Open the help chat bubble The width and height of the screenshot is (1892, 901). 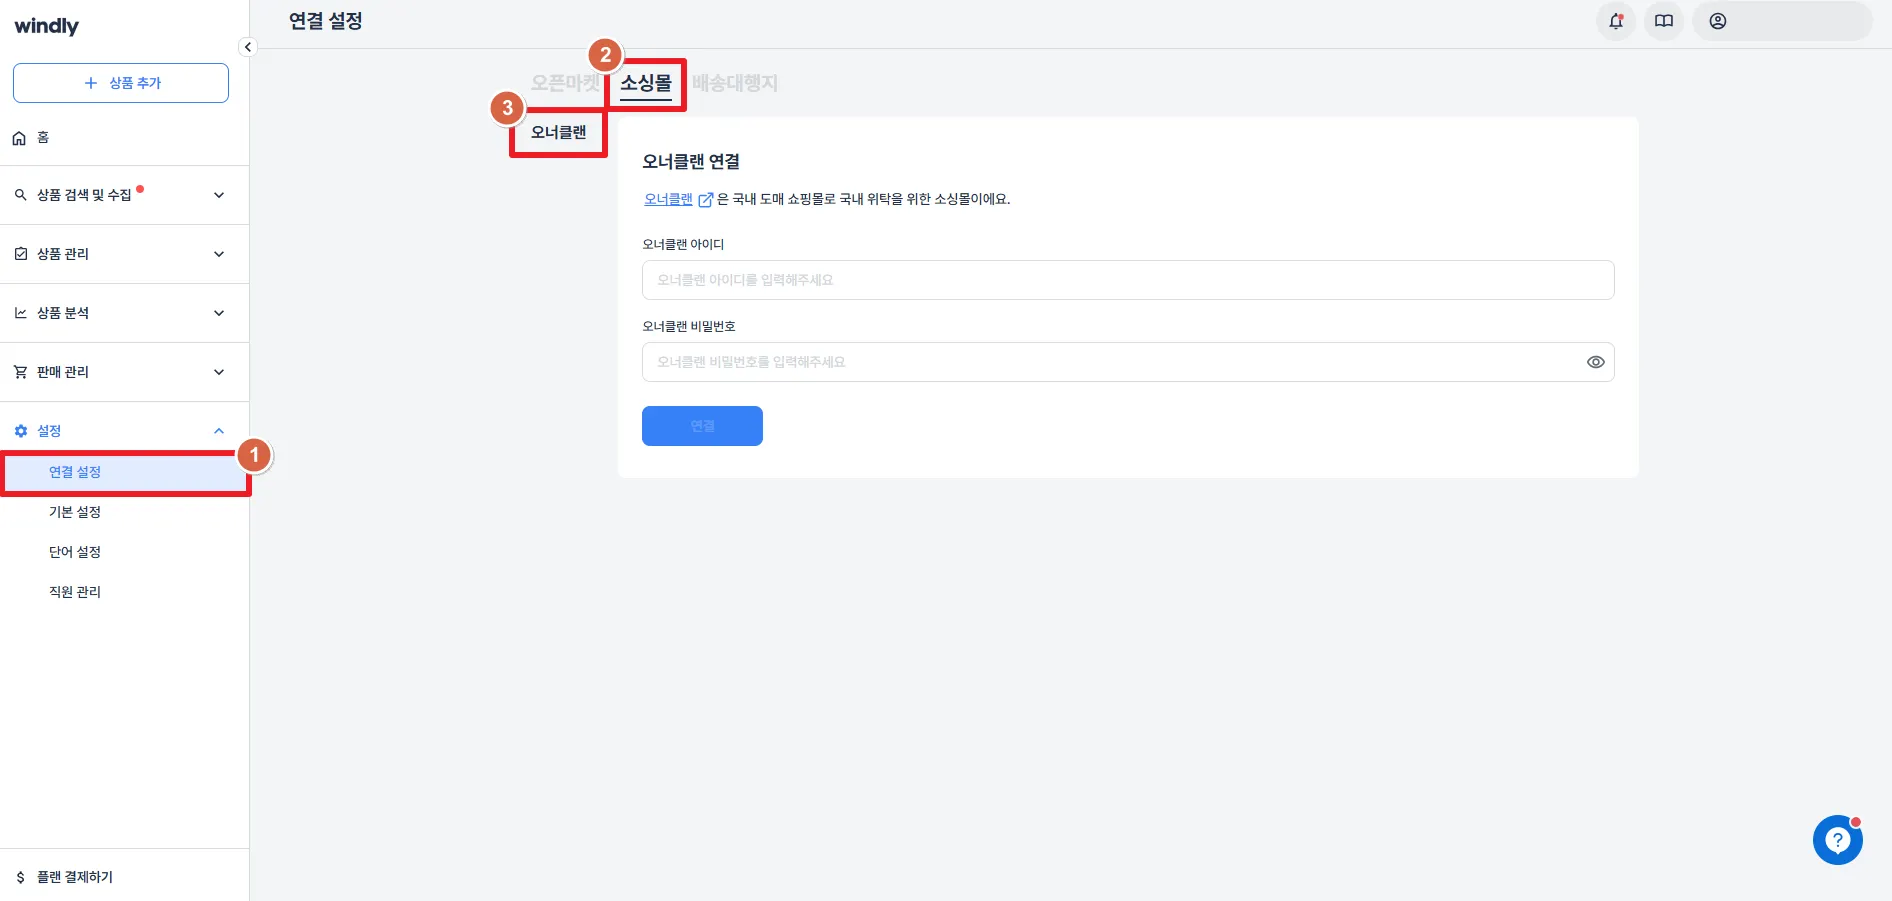(1838, 840)
